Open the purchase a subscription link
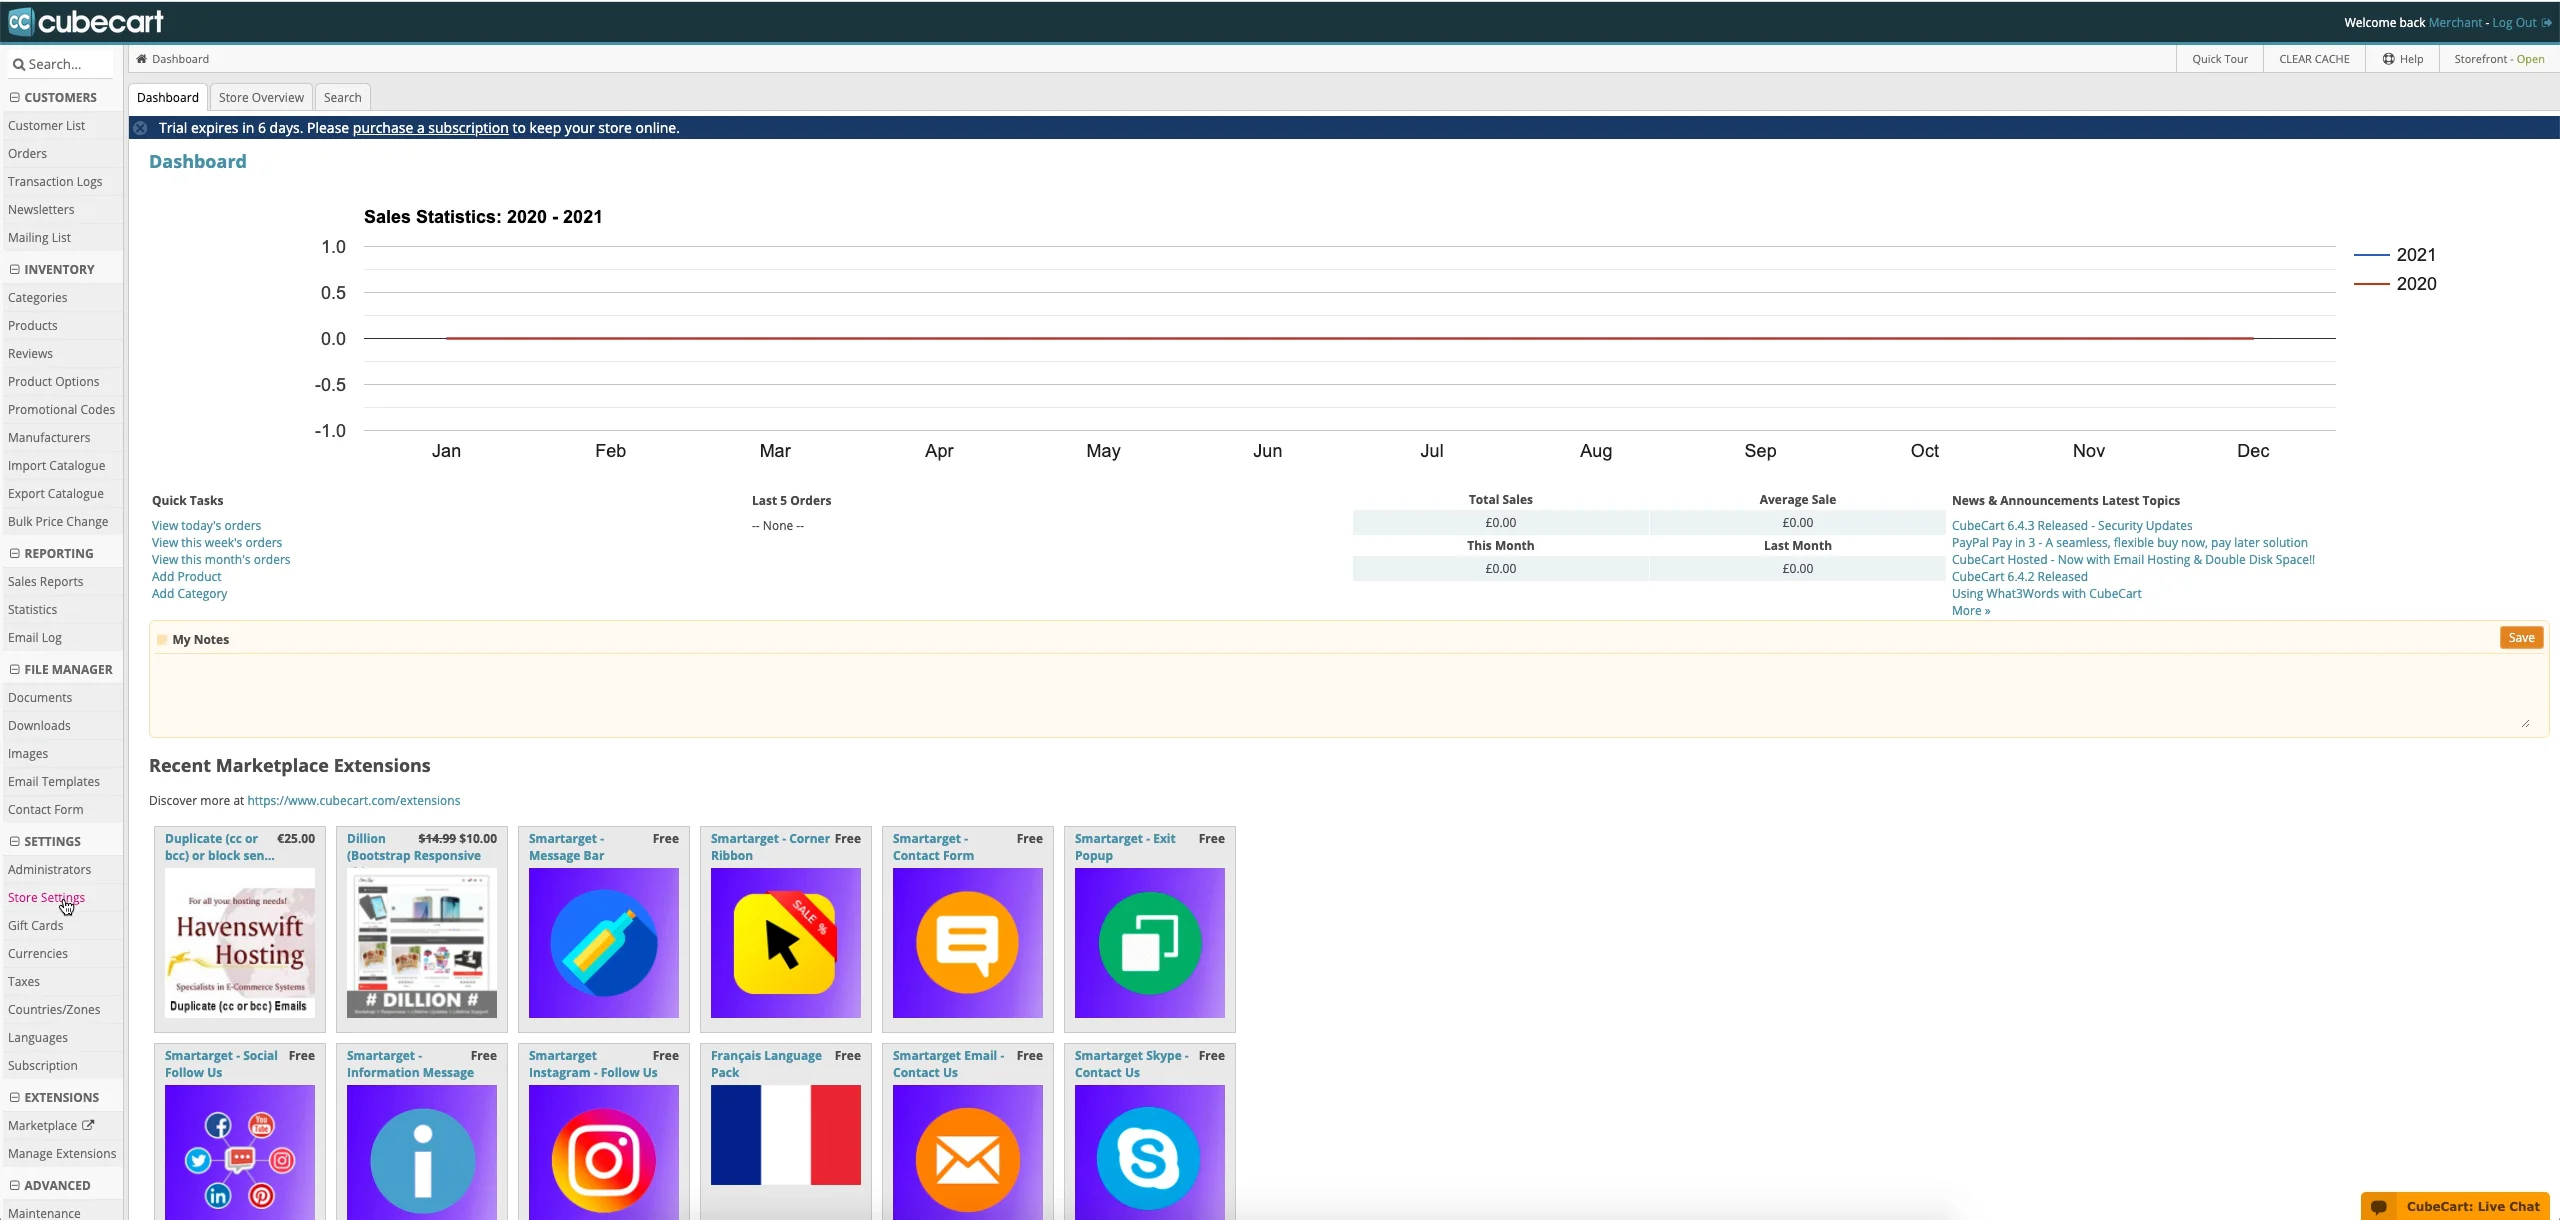 pyautogui.click(x=430, y=128)
